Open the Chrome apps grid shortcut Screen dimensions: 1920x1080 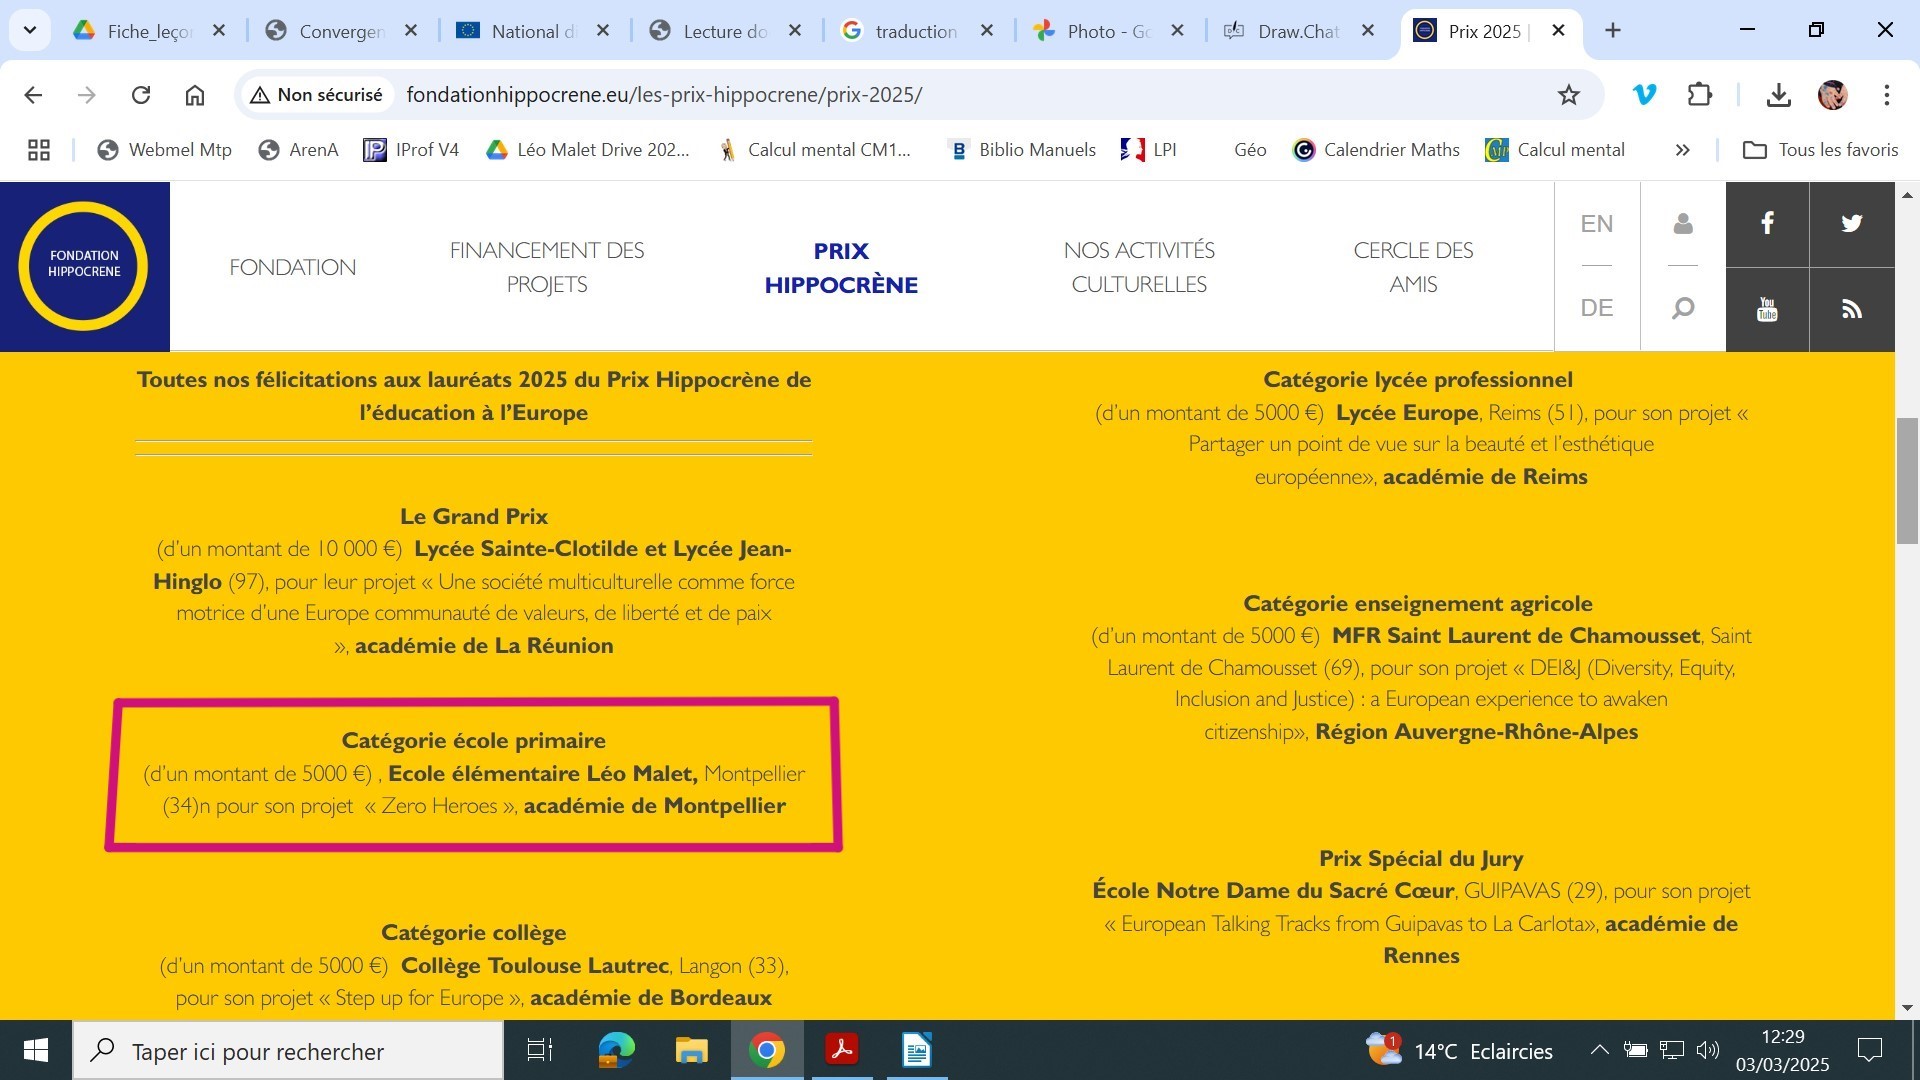(x=39, y=150)
